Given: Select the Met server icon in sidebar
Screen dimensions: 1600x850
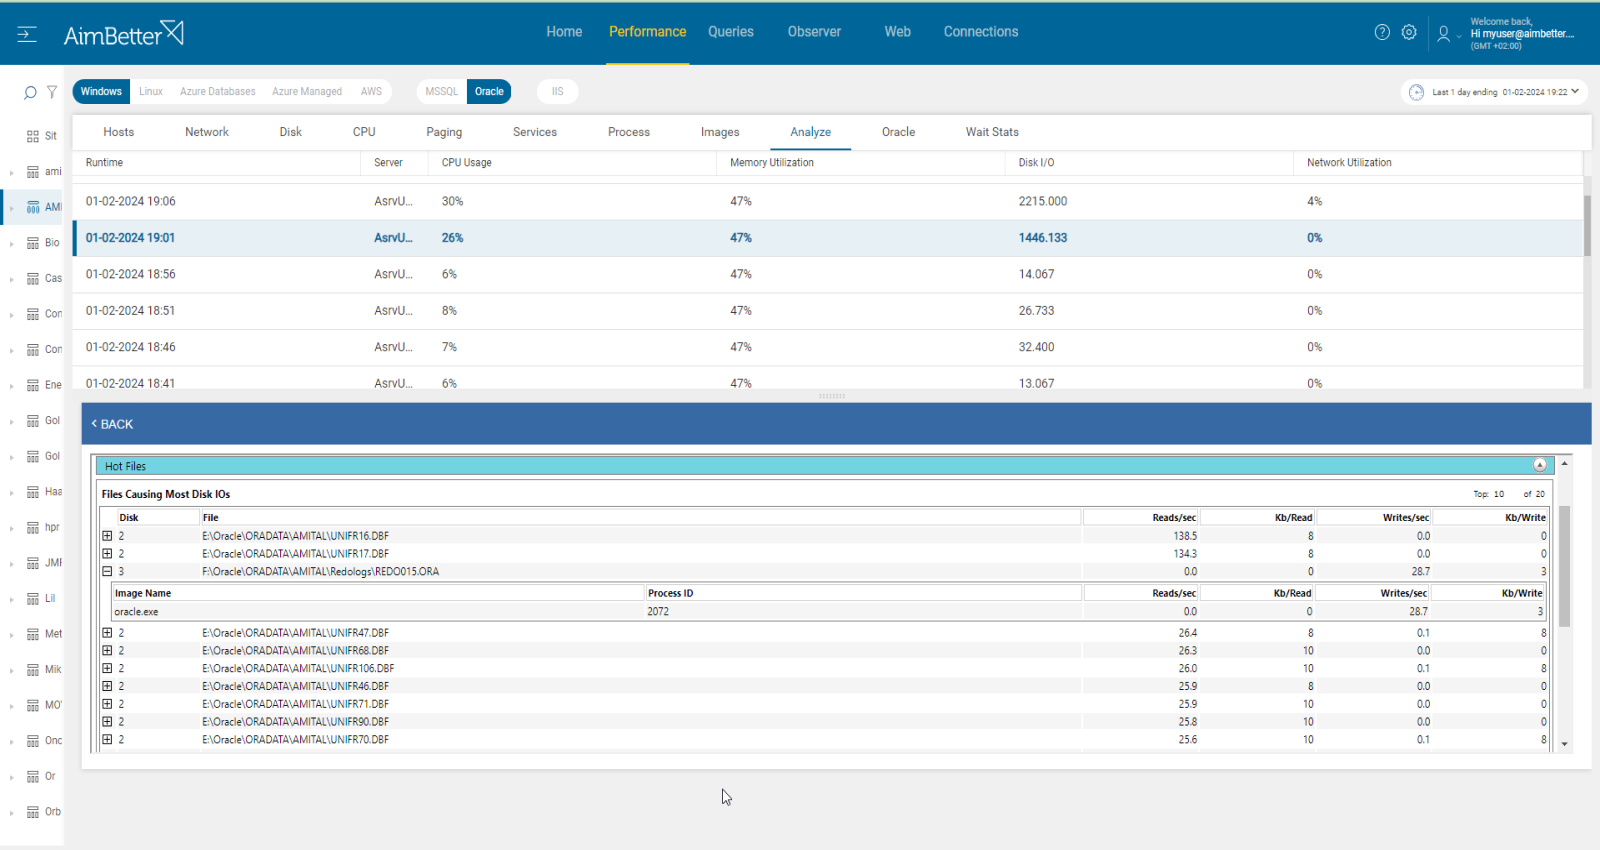Looking at the screenshot, I should (33, 634).
